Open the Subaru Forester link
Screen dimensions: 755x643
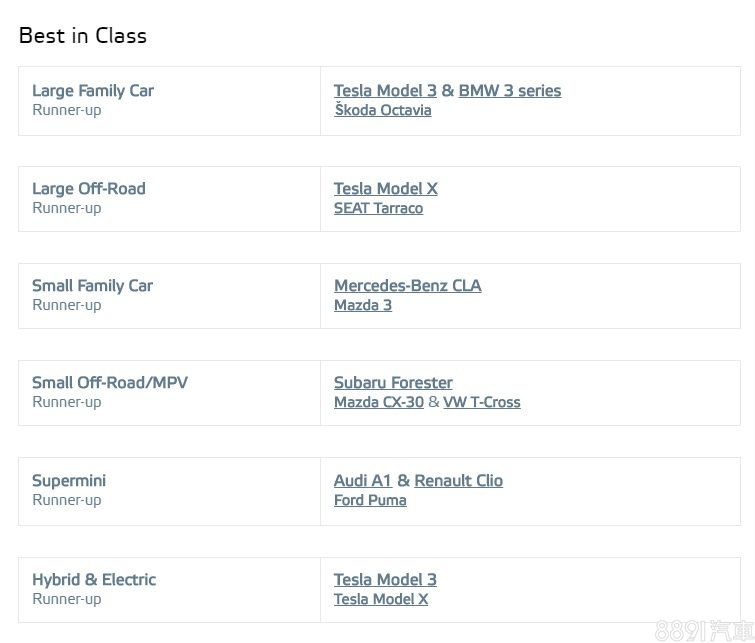393,383
